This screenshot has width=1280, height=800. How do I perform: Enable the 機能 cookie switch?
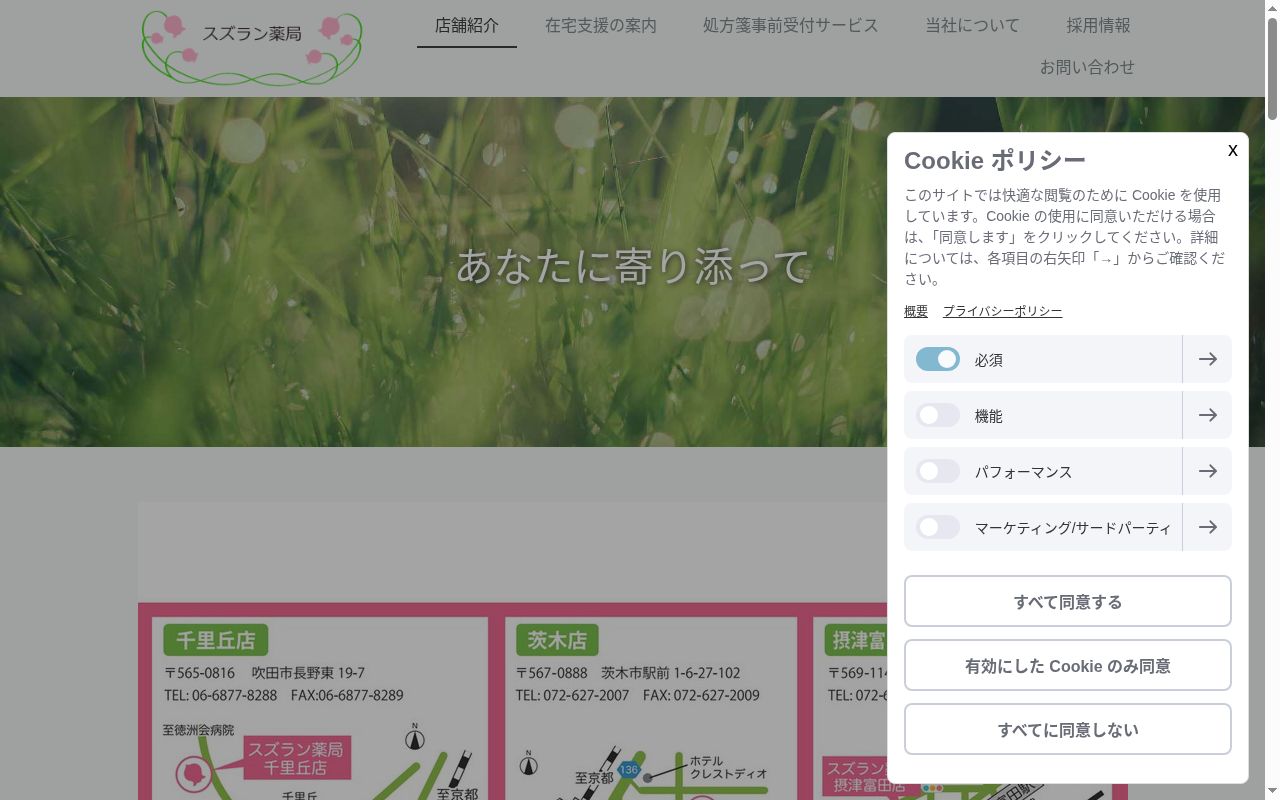[x=938, y=415]
